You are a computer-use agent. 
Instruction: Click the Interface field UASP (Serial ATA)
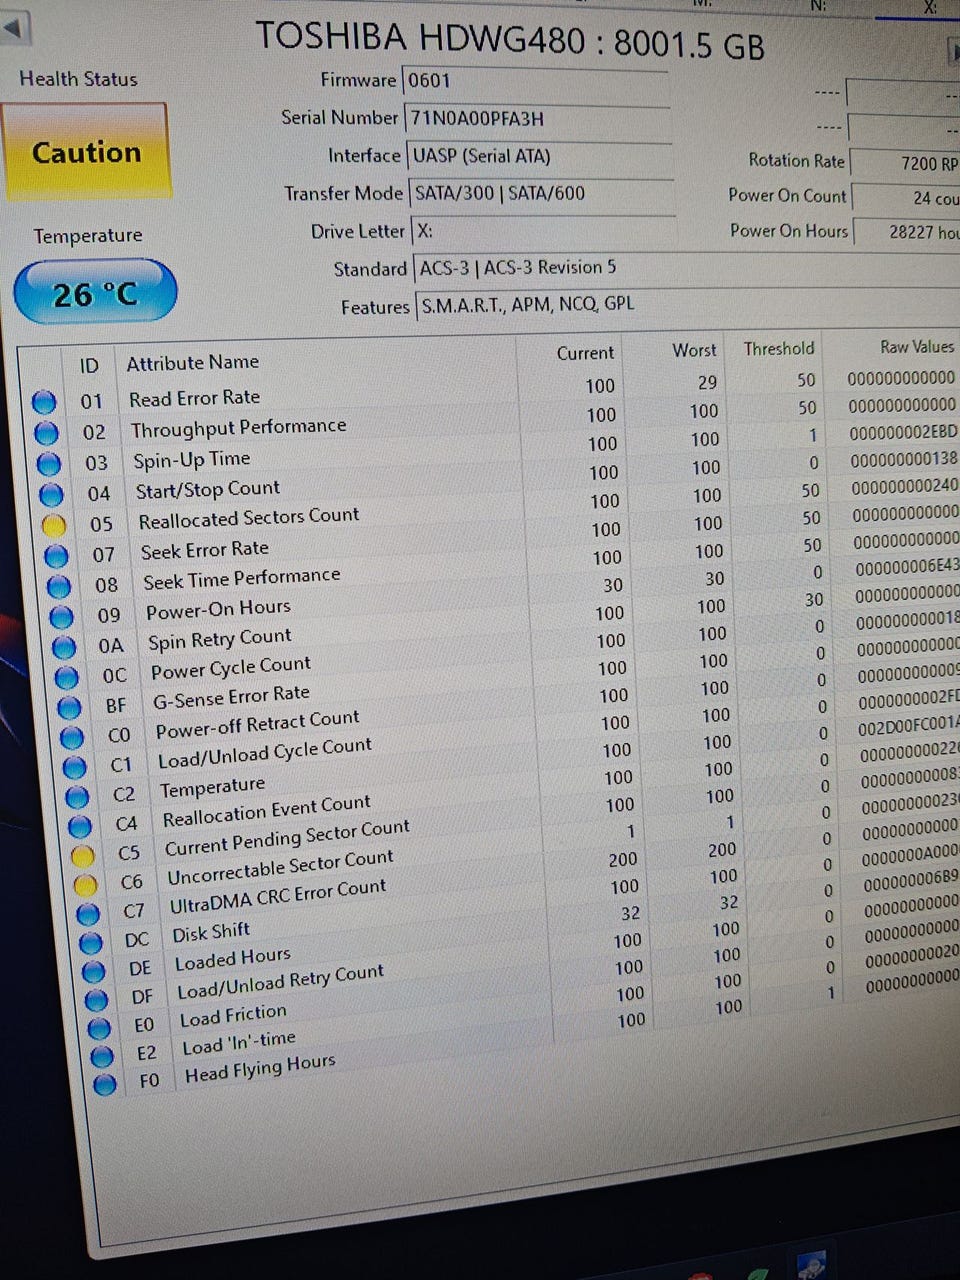pyautogui.click(x=540, y=157)
